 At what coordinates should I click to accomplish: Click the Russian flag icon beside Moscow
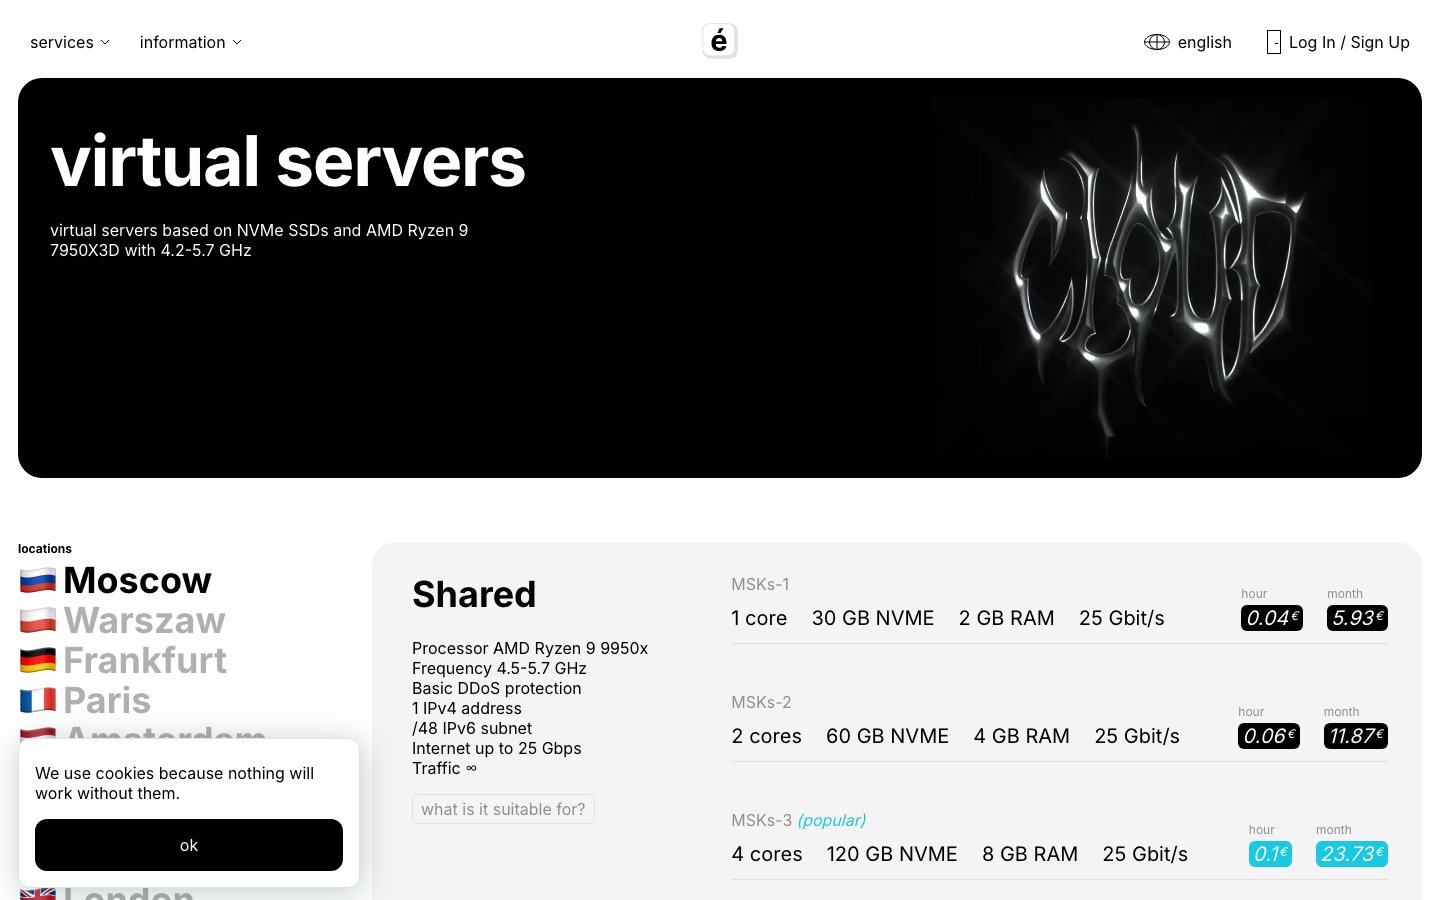pyautogui.click(x=38, y=580)
